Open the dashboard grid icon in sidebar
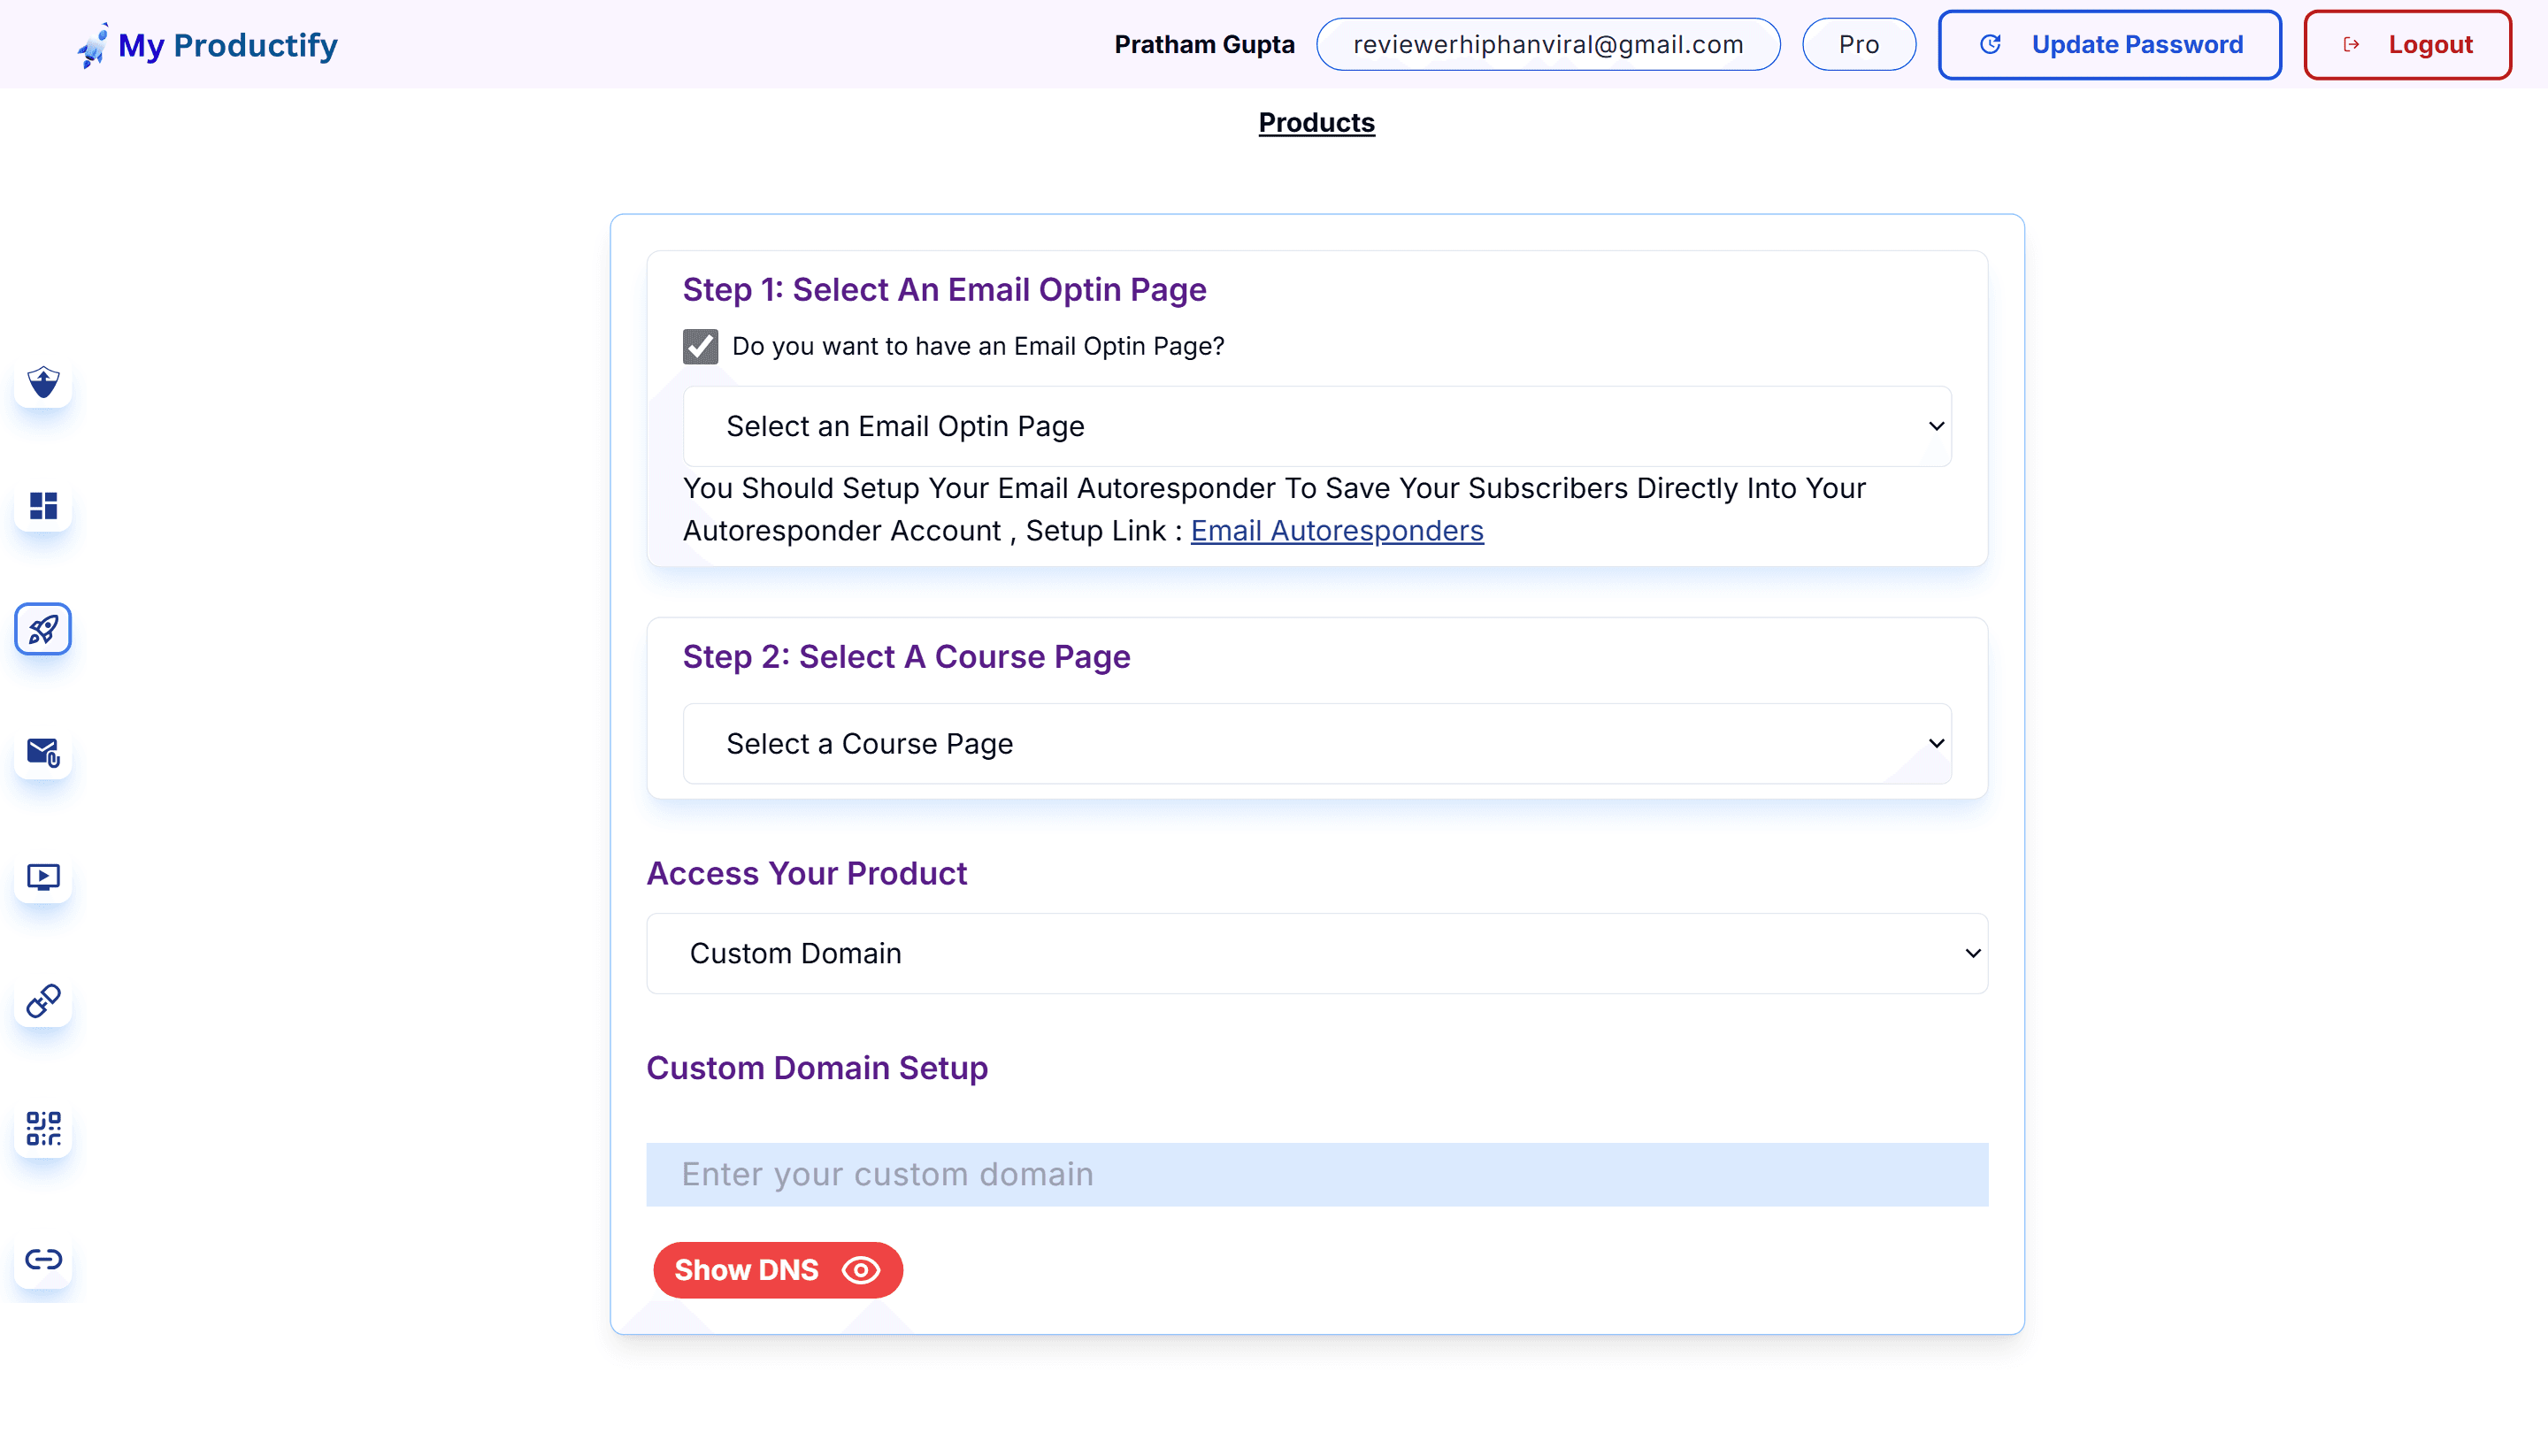Image resolution: width=2548 pixels, height=1456 pixels. pos(43,506)
